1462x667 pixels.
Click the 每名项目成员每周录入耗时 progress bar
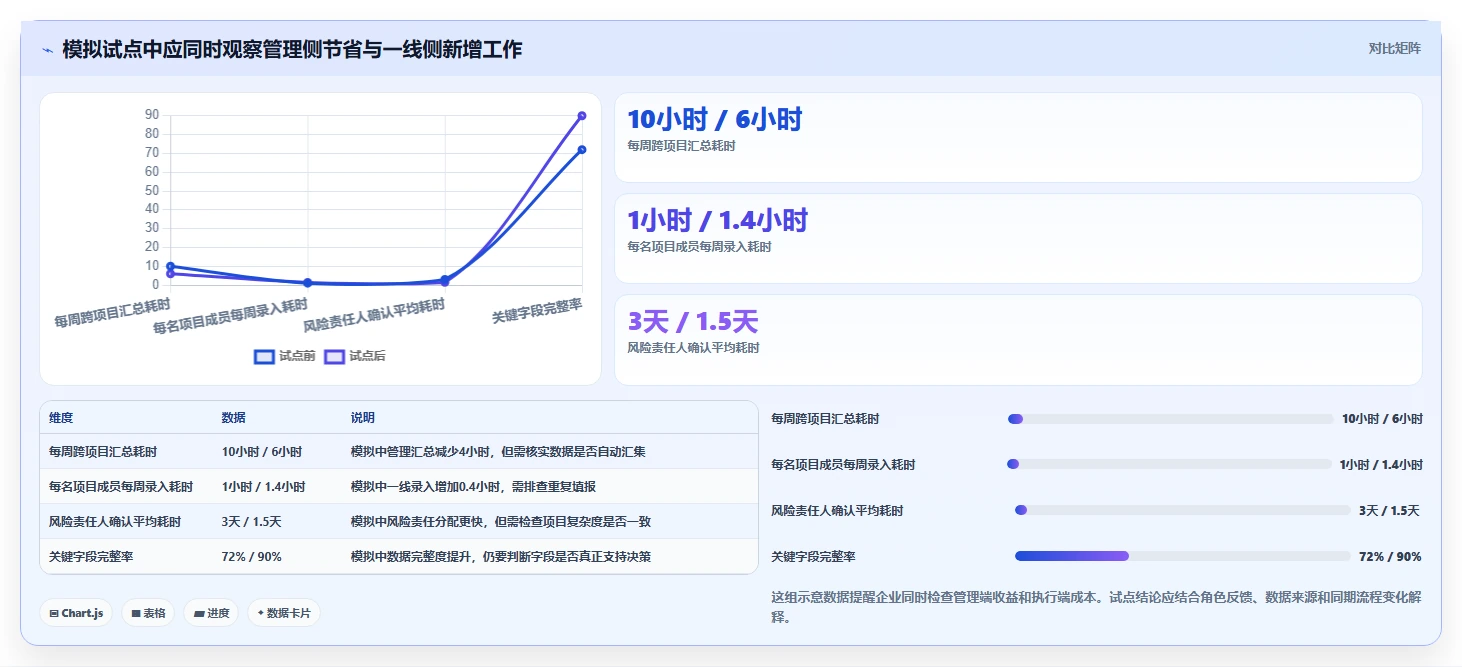tap(1169, 464)
